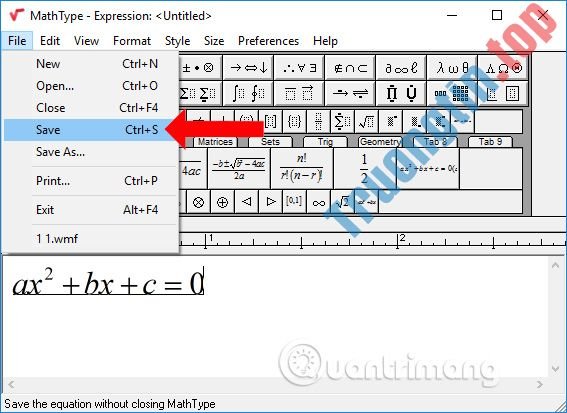Open the labeled arrow templates palette

[x=350, y=93]
